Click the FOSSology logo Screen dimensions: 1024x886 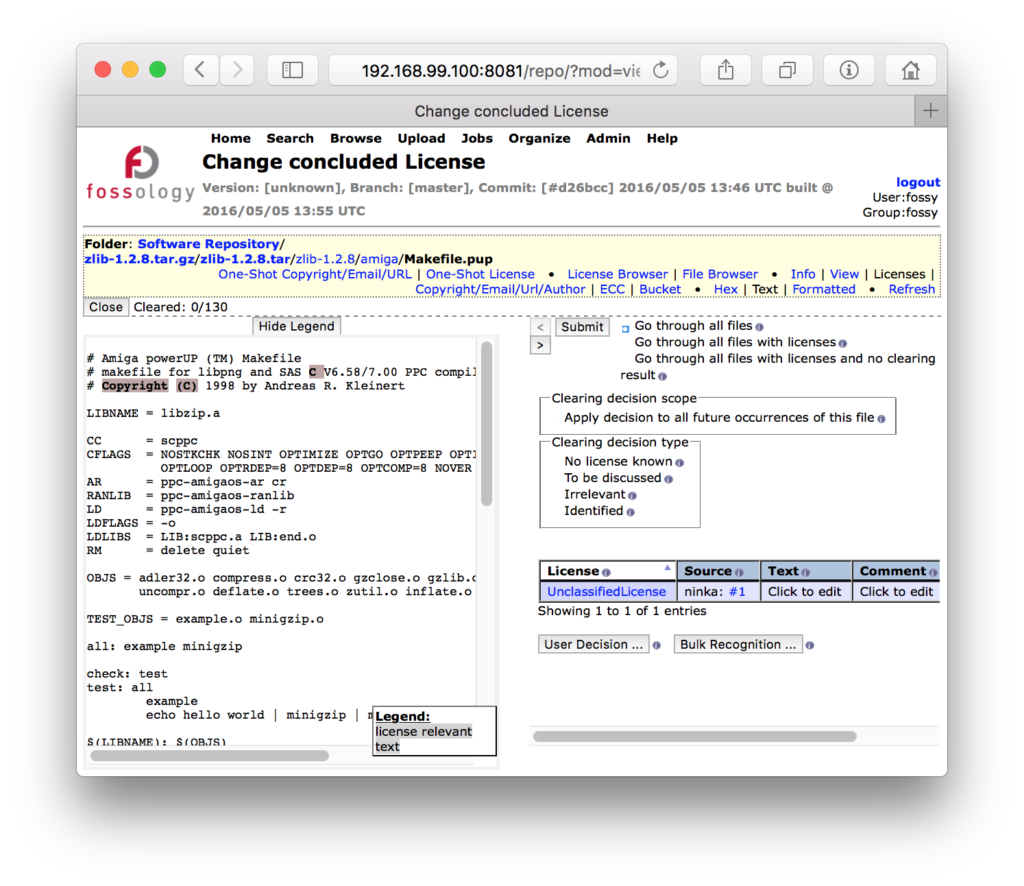click(141, 173)
